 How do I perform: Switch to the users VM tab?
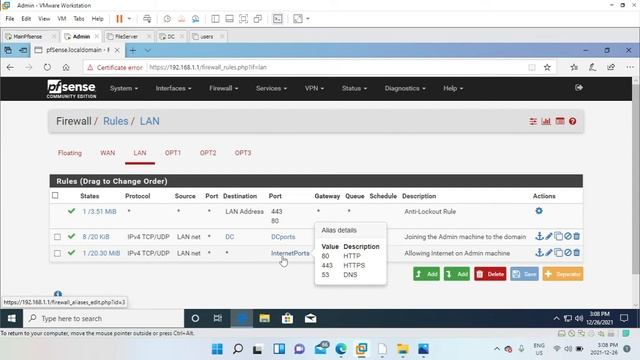click(207, 36)
